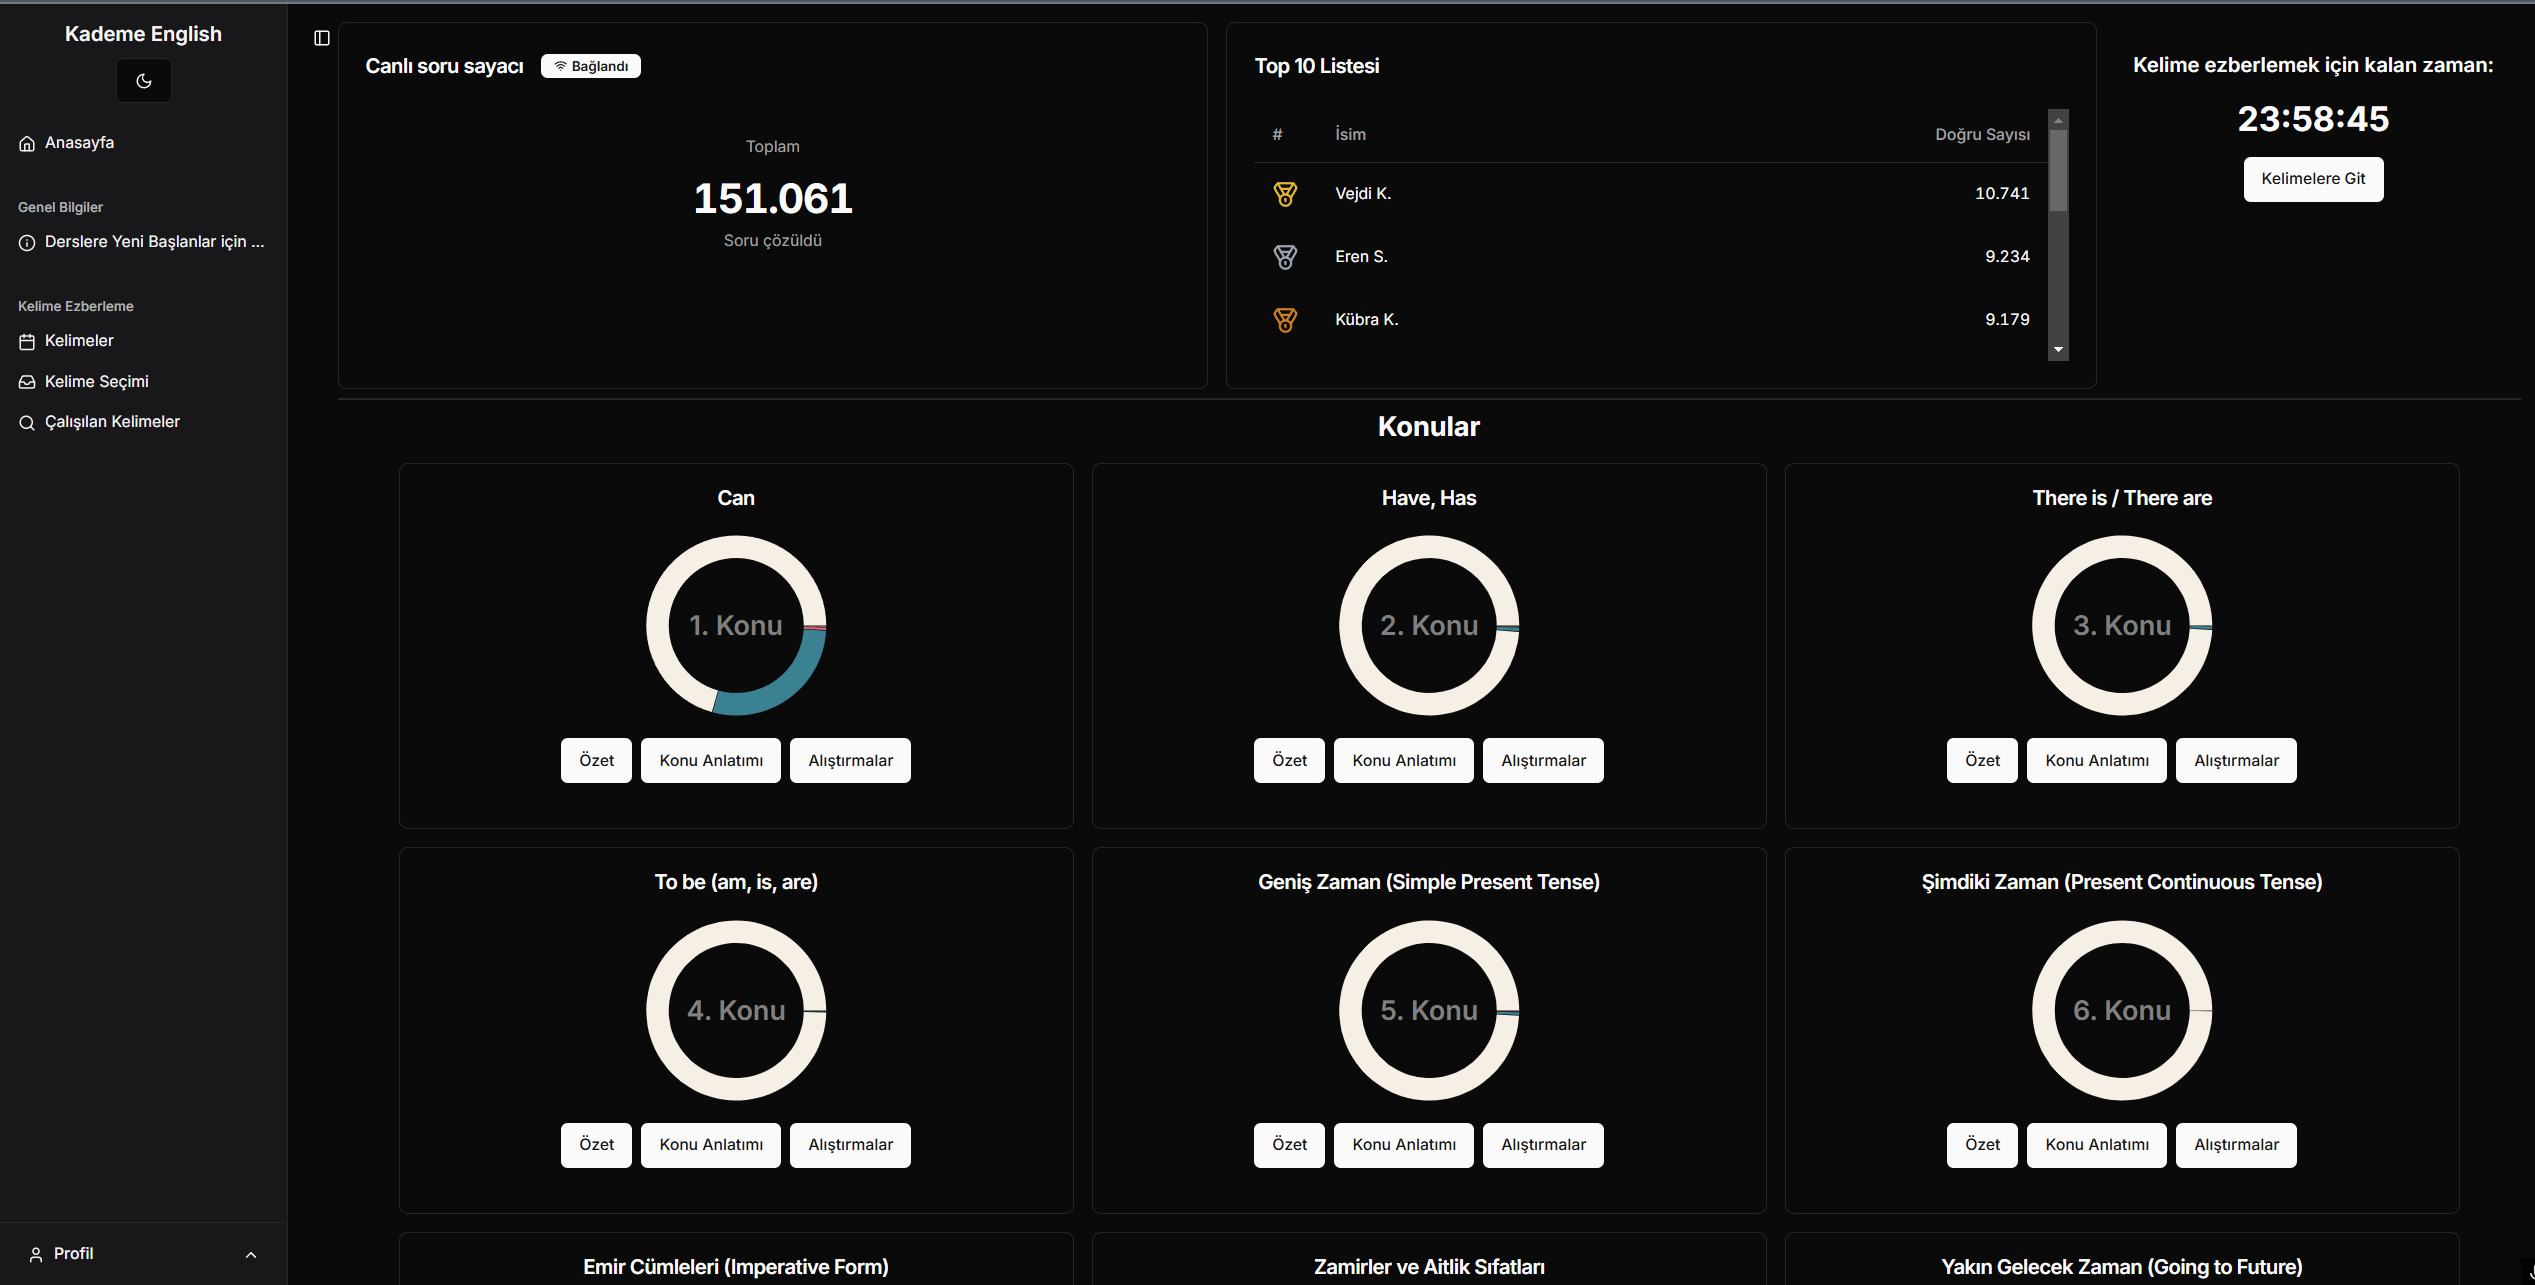
Task: Click the score 10.741
Action: tap(2002, 194)
